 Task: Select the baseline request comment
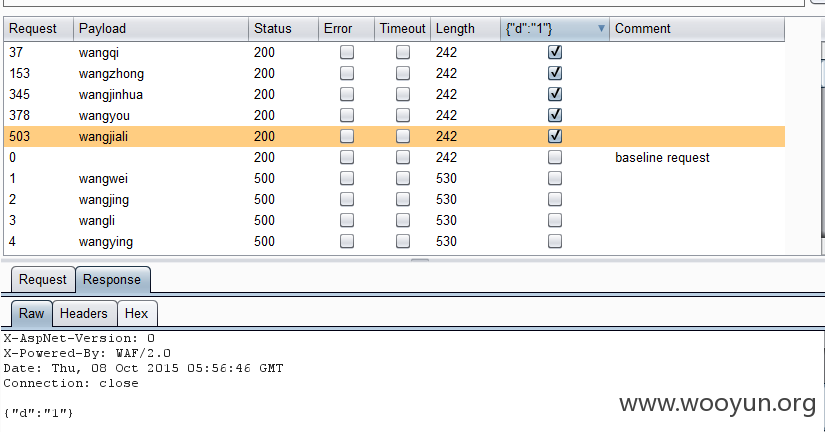(x=662, y=157)
